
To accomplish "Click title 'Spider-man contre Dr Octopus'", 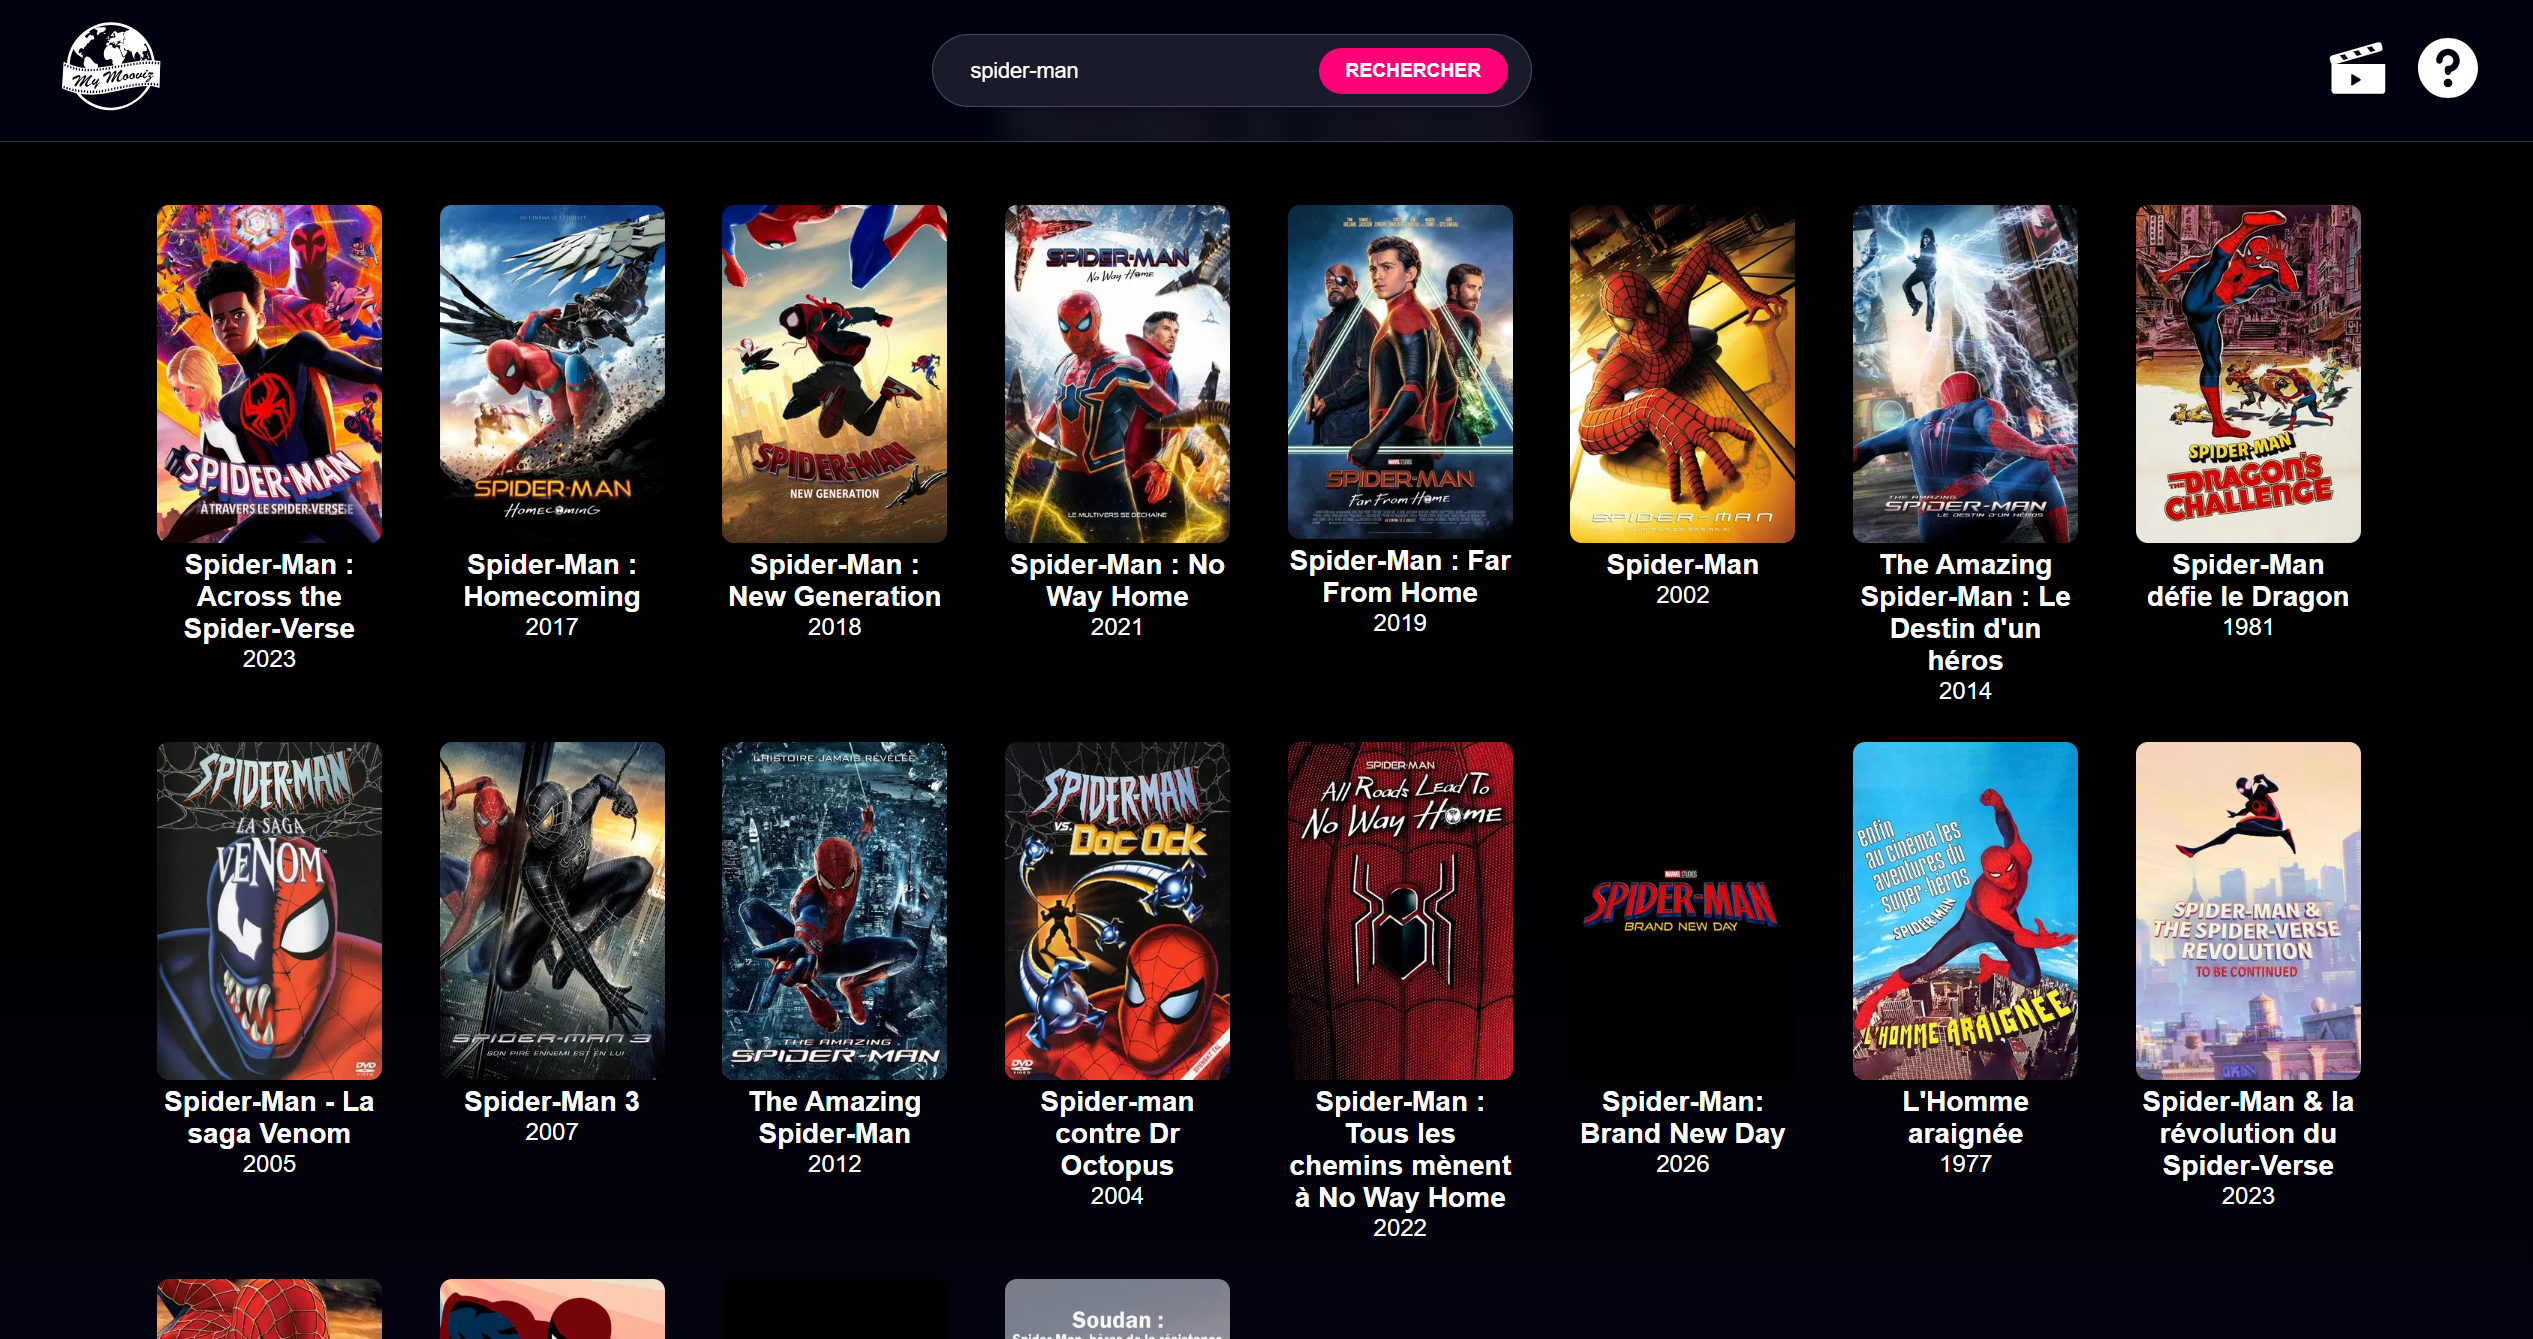I will coord(1117,1133).
